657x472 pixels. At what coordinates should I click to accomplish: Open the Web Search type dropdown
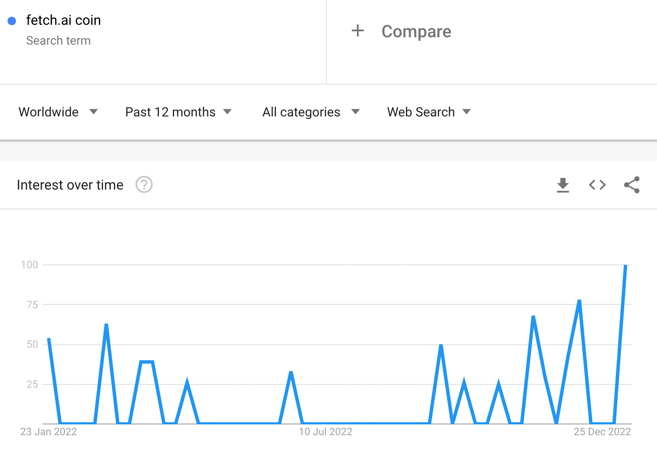(x=429, y=112)
